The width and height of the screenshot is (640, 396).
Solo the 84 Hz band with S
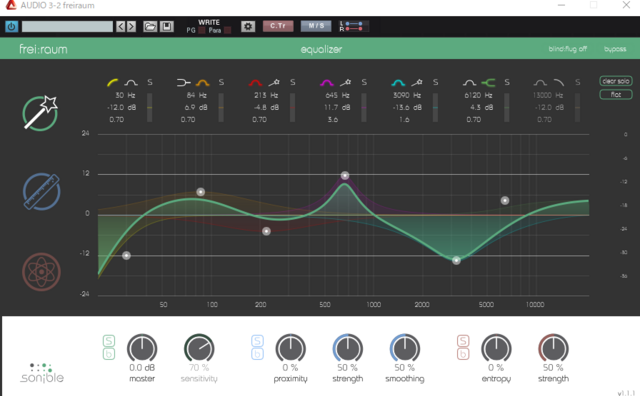(221, 82)
